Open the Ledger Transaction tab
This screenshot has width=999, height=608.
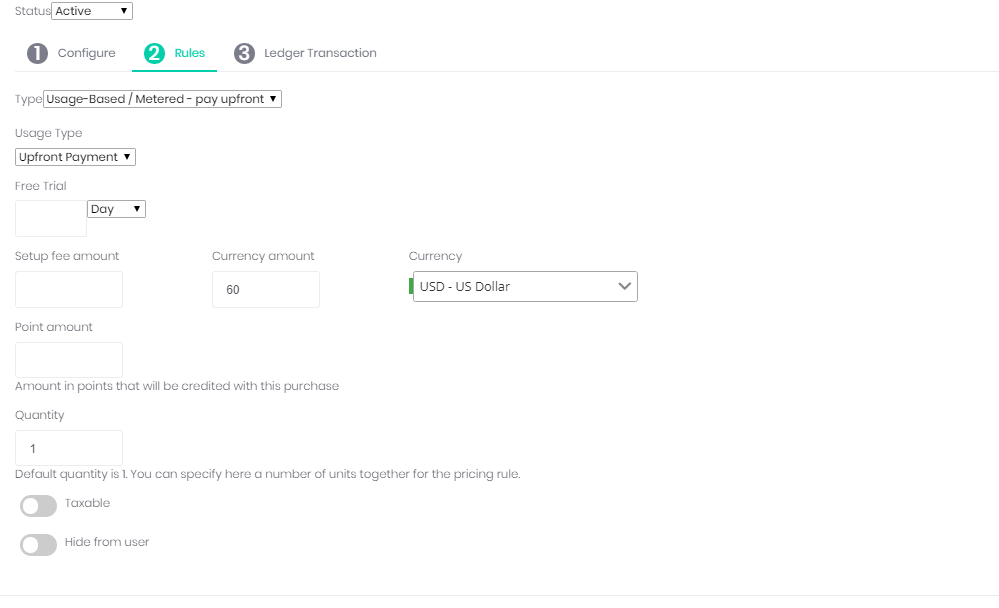click(320, 53)
